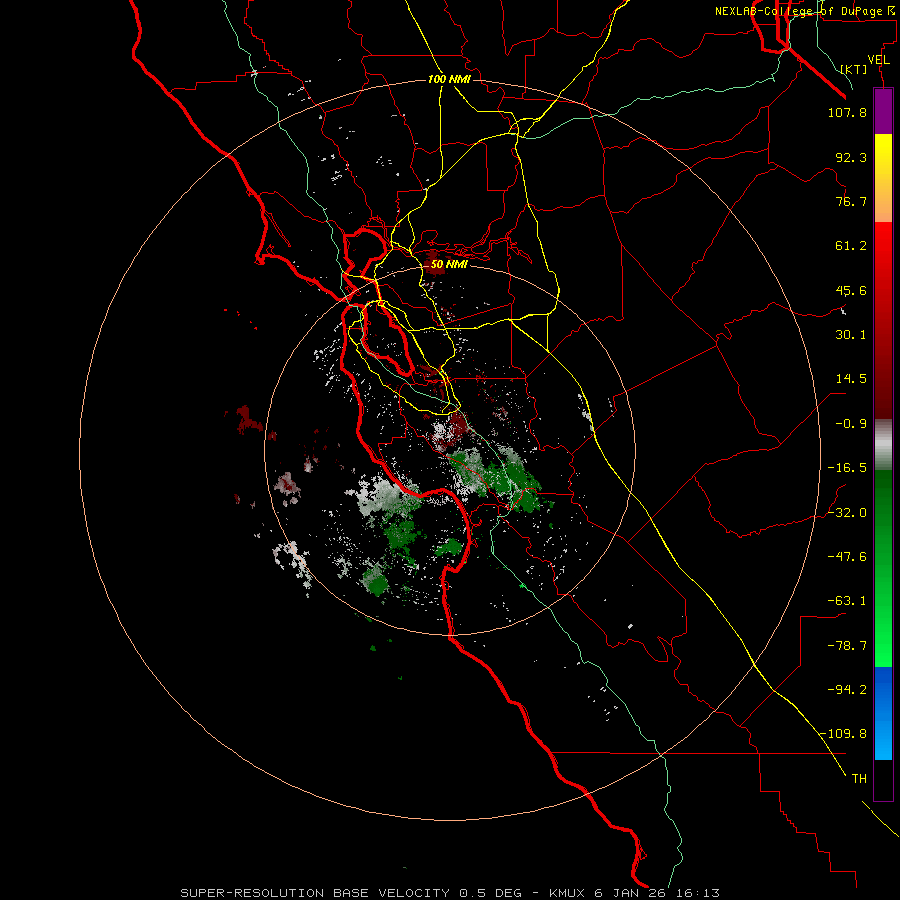Select the 14.5 scale value

851,379
